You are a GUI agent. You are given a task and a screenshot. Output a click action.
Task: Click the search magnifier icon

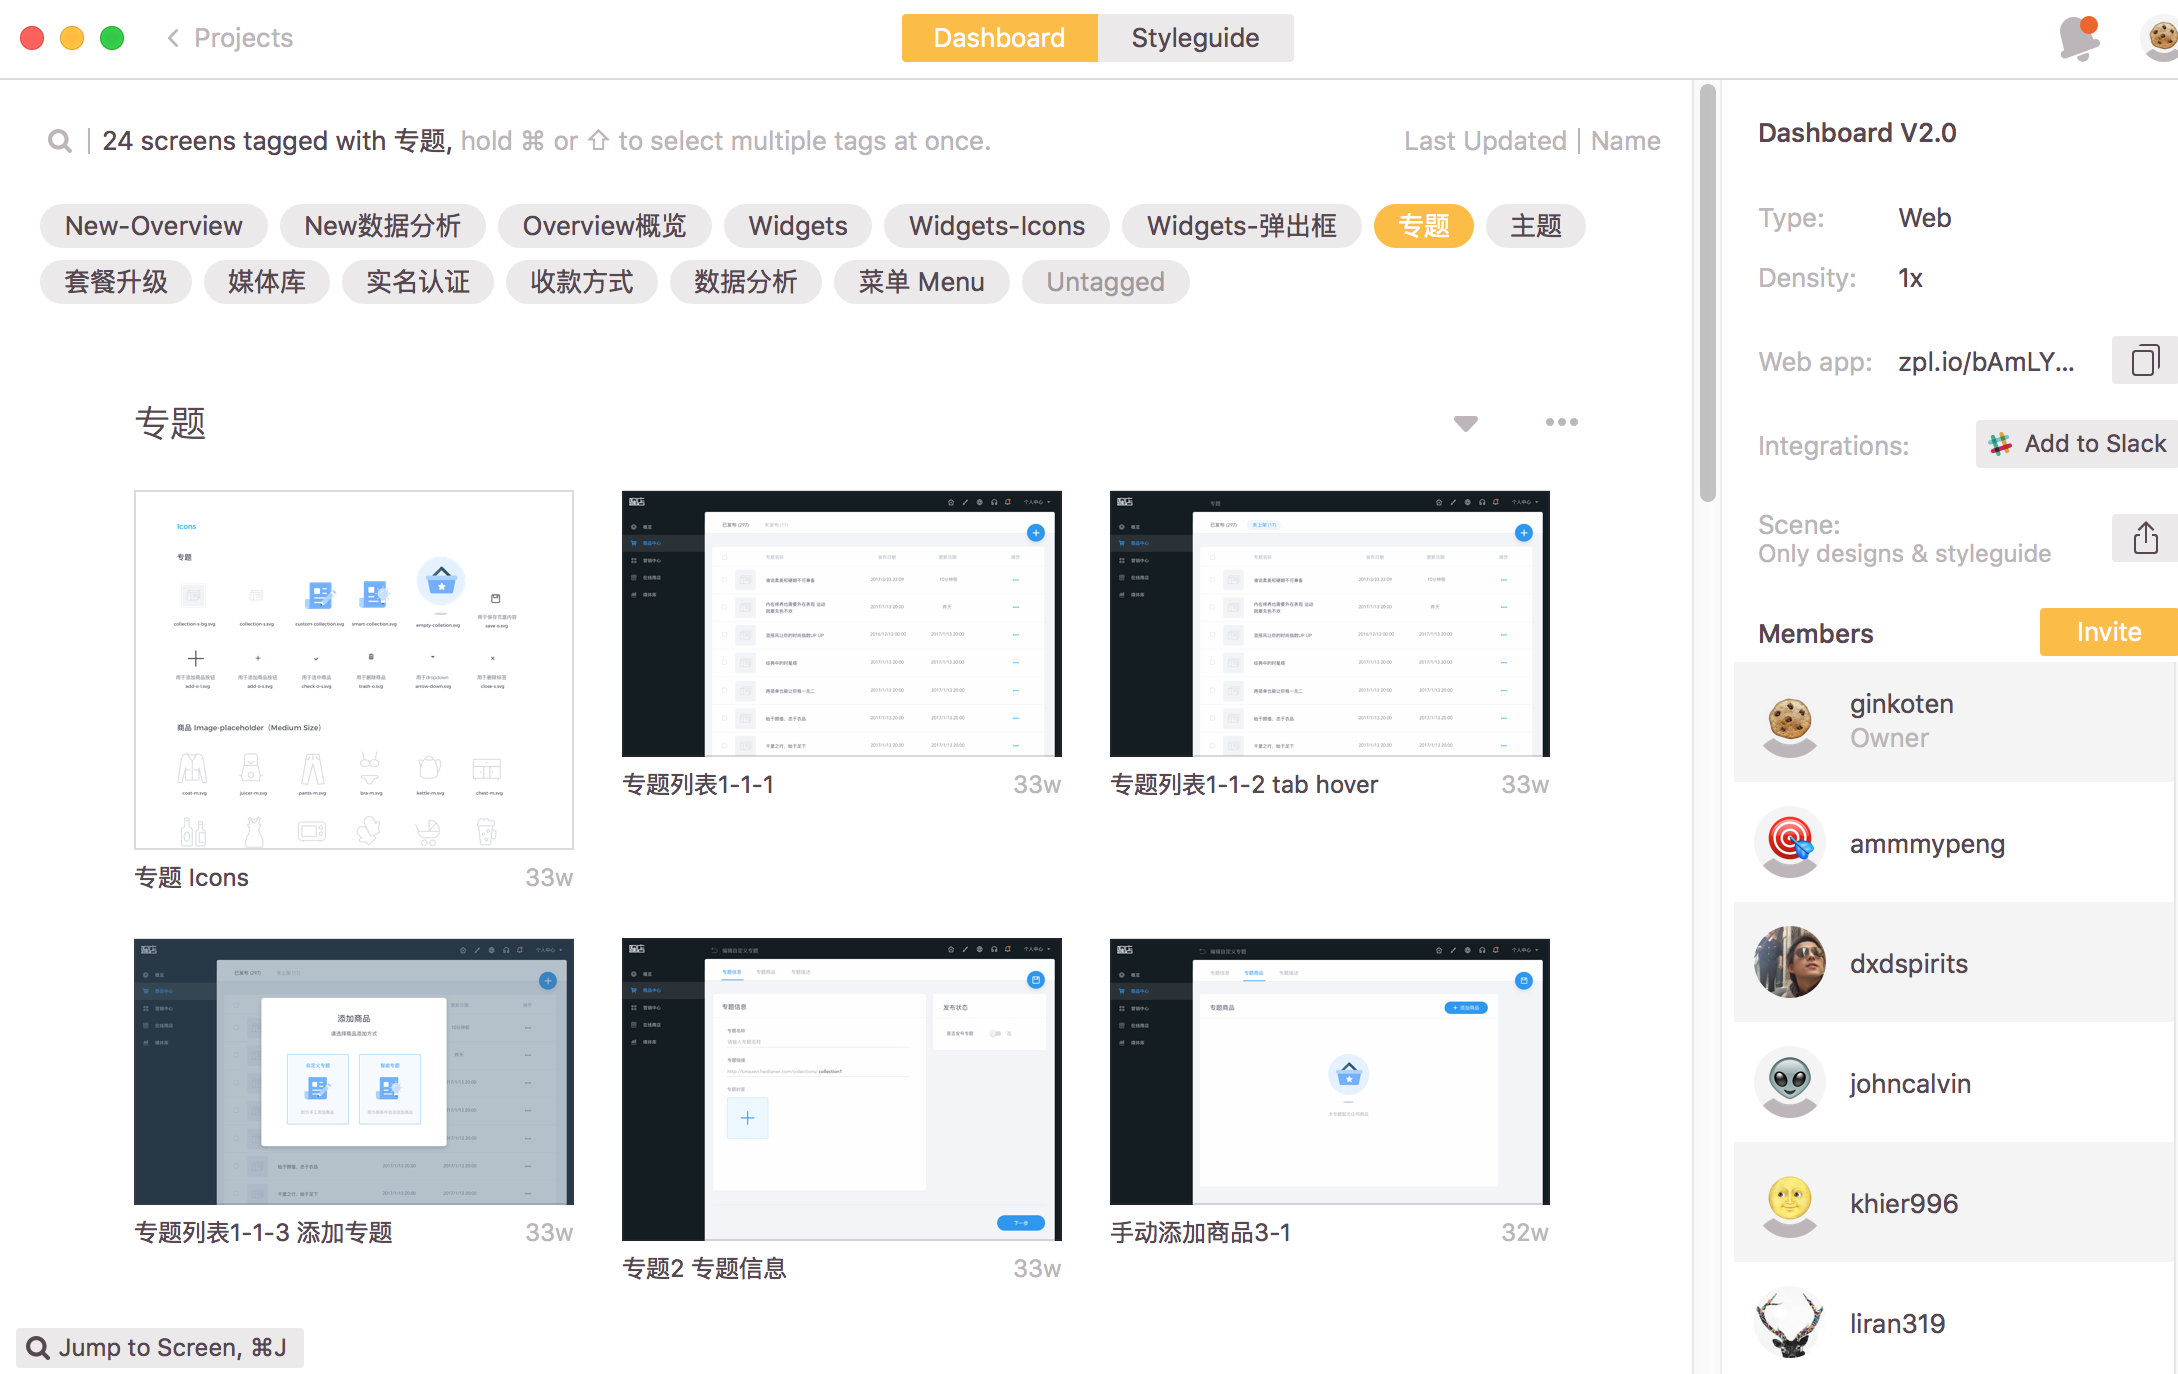tap(60, 141)
